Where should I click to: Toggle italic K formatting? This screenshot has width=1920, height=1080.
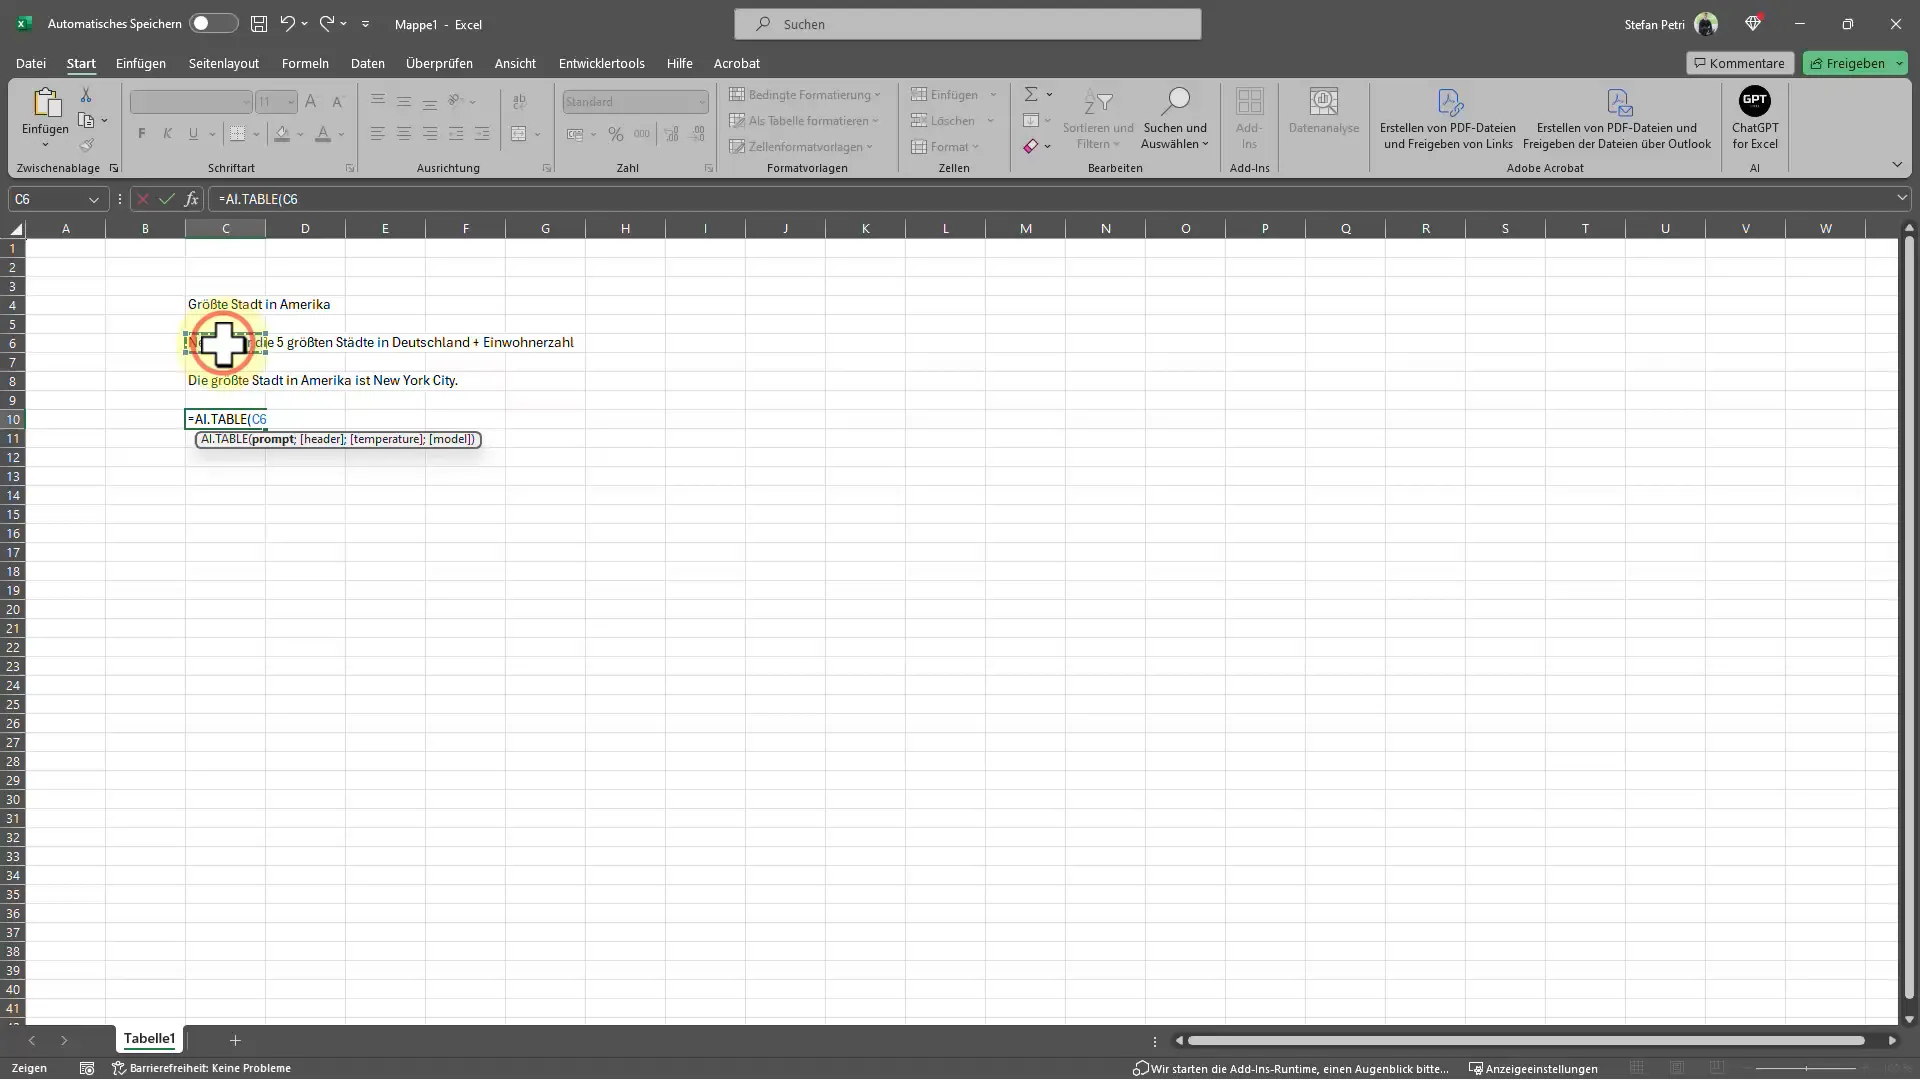(167, 134)
